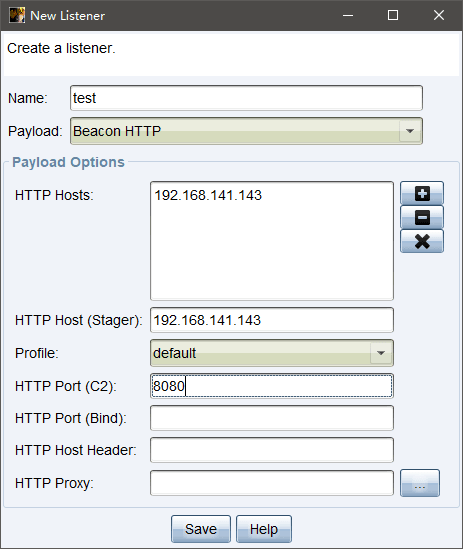The height and width of the screenshot is (549, 463).
Task: Save the listener configuration
Action: (201, 529)
